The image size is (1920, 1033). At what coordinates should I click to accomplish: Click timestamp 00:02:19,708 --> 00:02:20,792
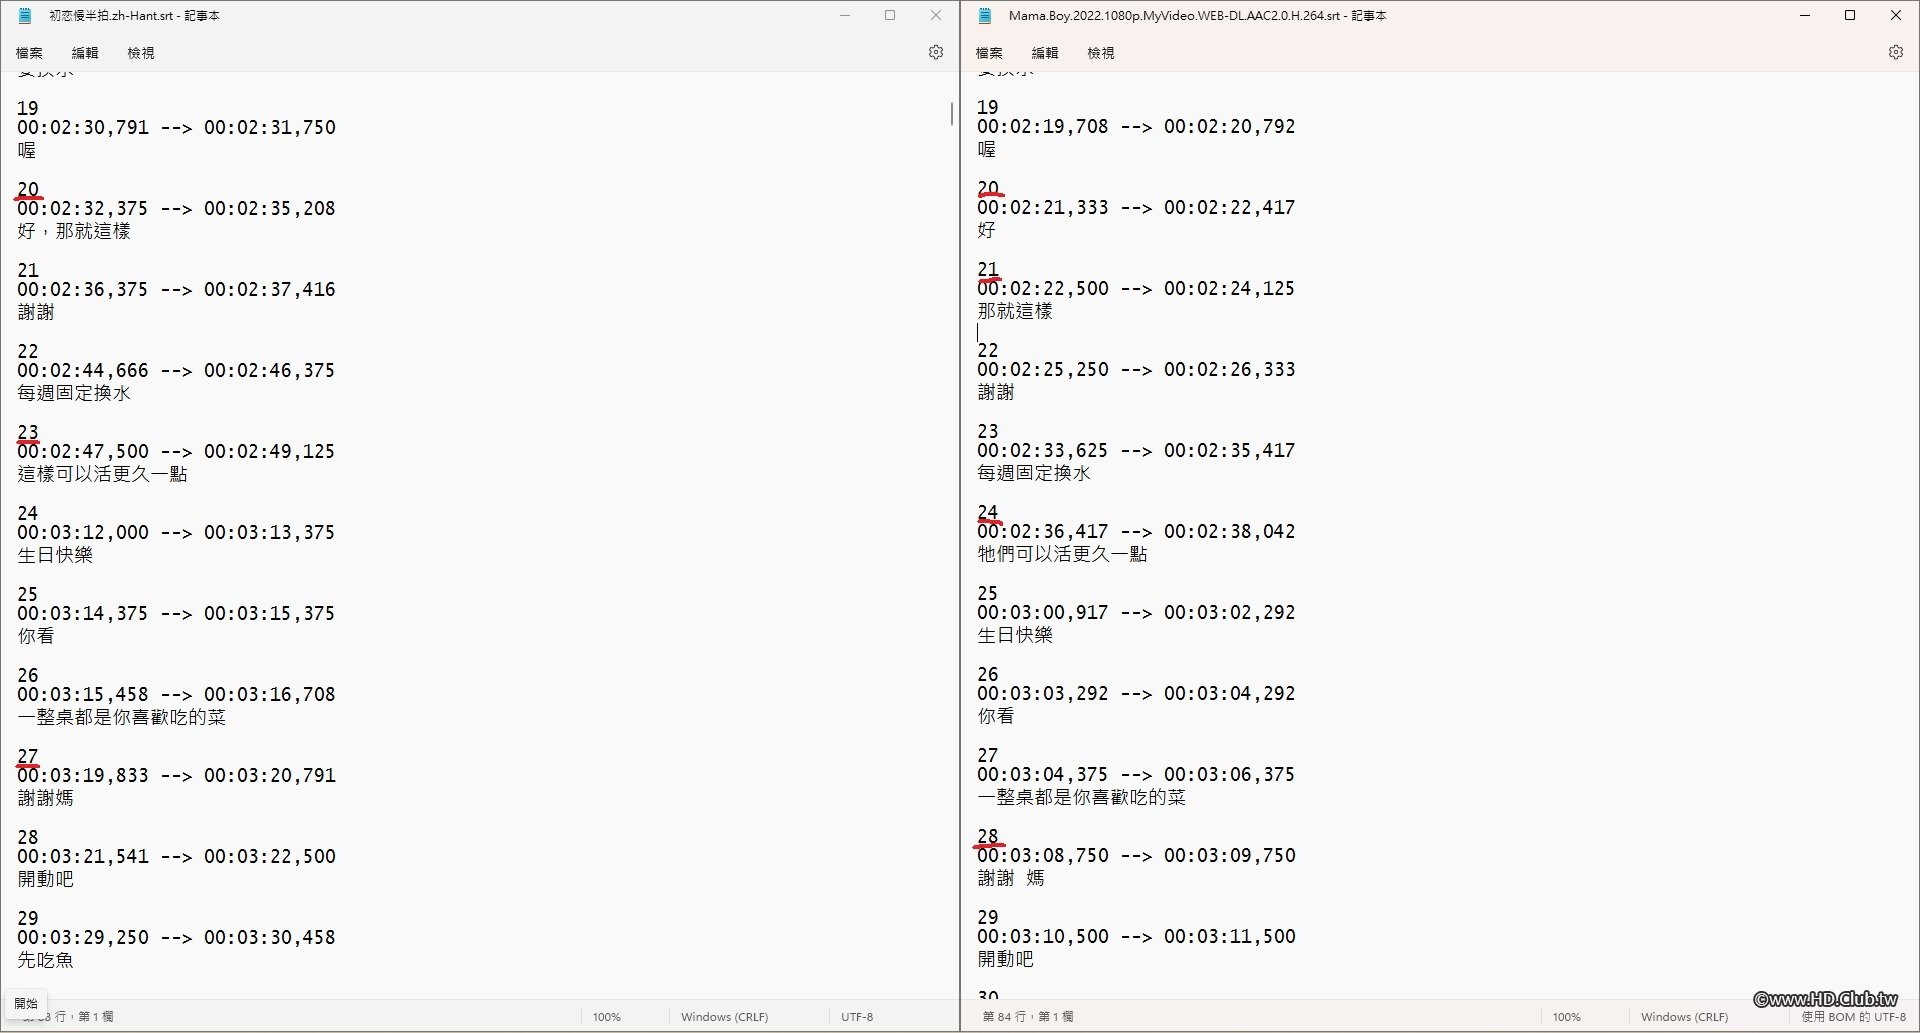[1136, 127]
